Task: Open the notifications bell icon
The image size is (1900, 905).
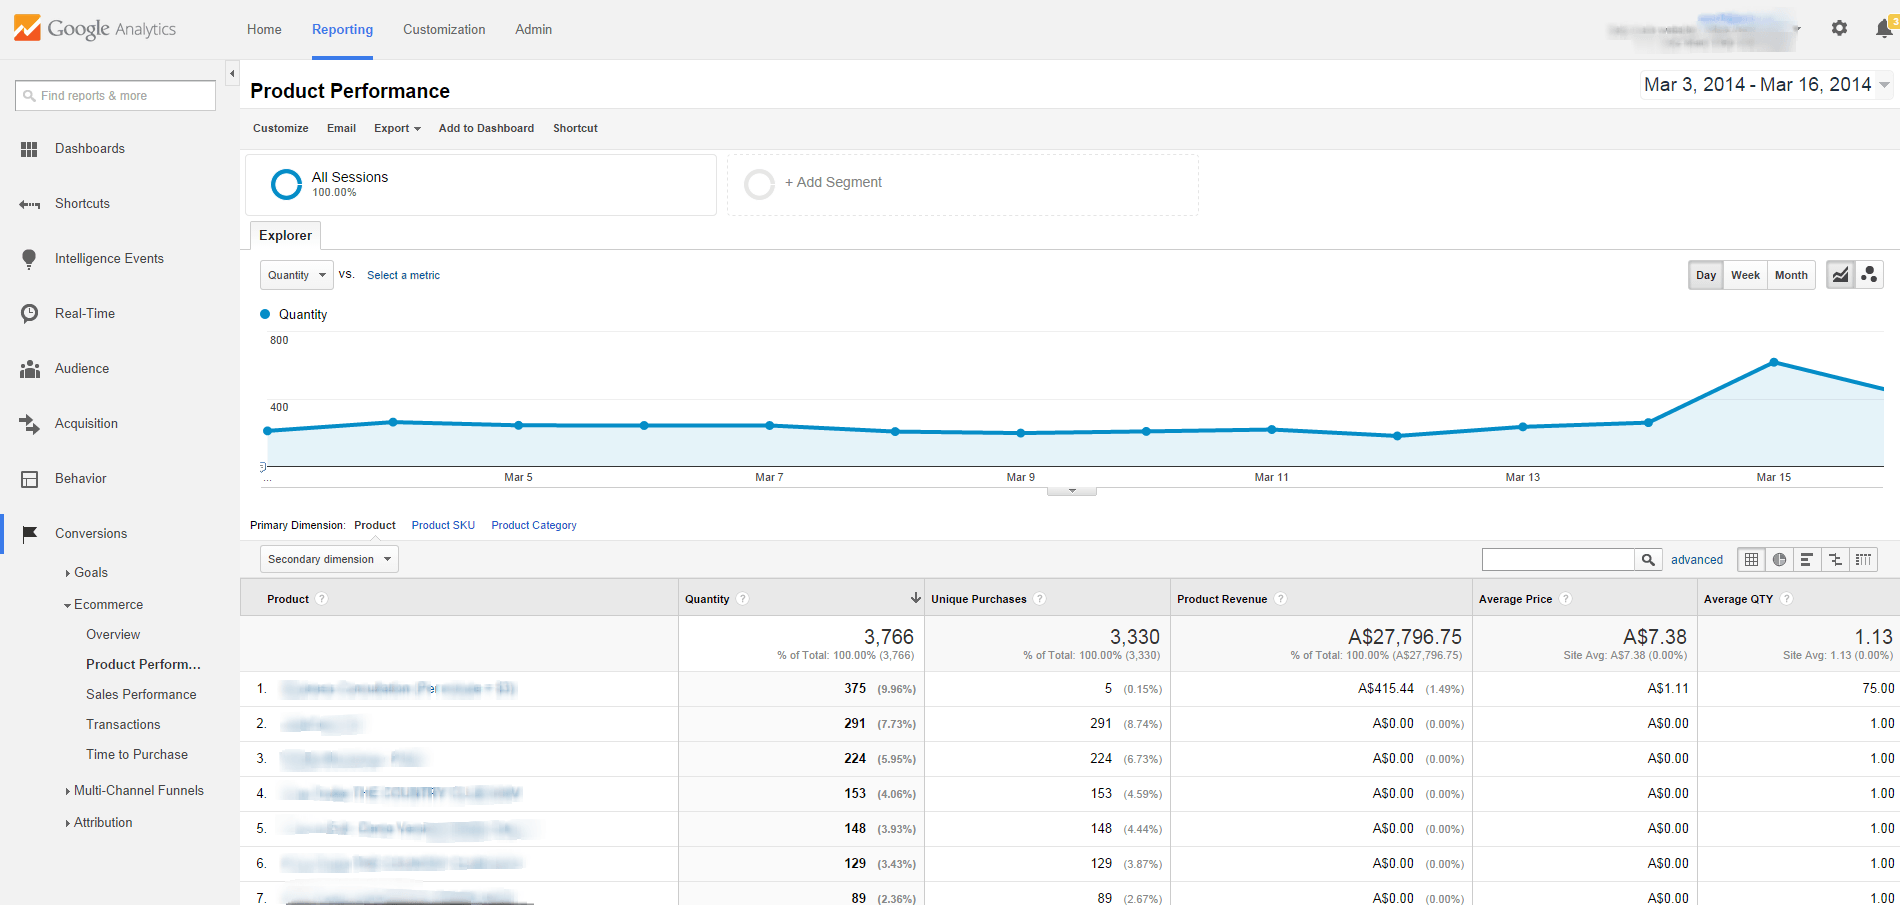Action: [x=1881, y=28]
